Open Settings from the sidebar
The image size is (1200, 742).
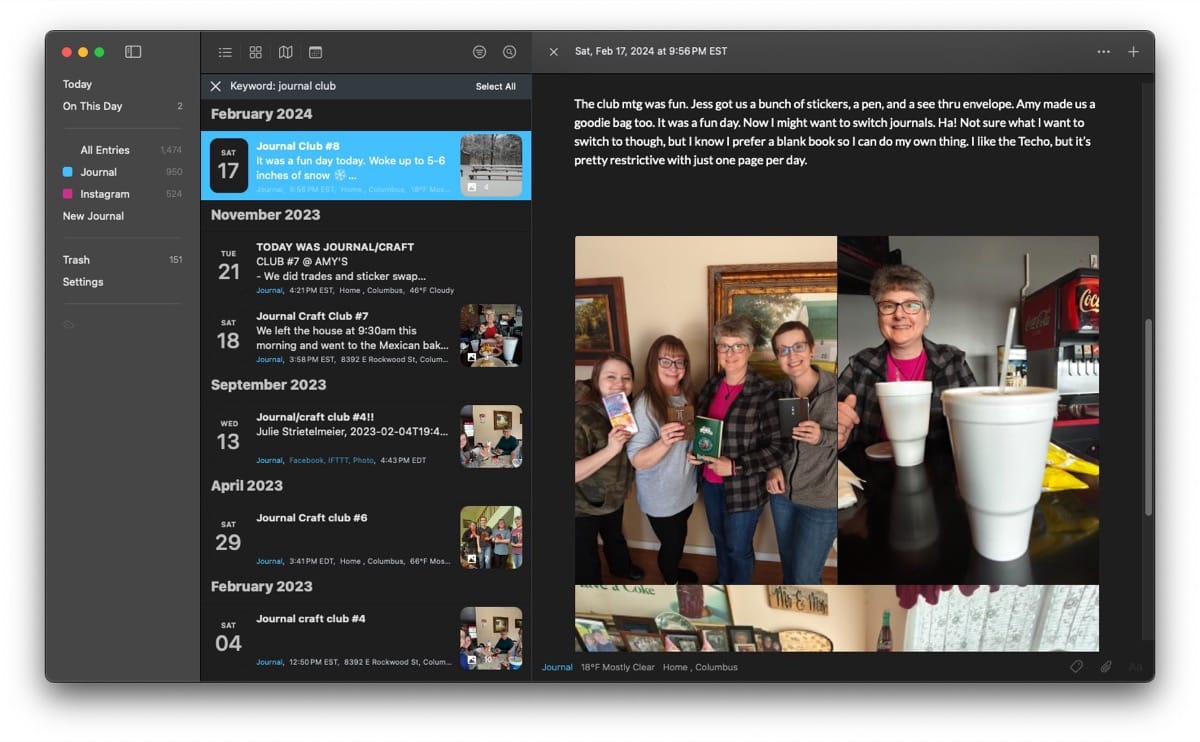(x=82, y=281)
